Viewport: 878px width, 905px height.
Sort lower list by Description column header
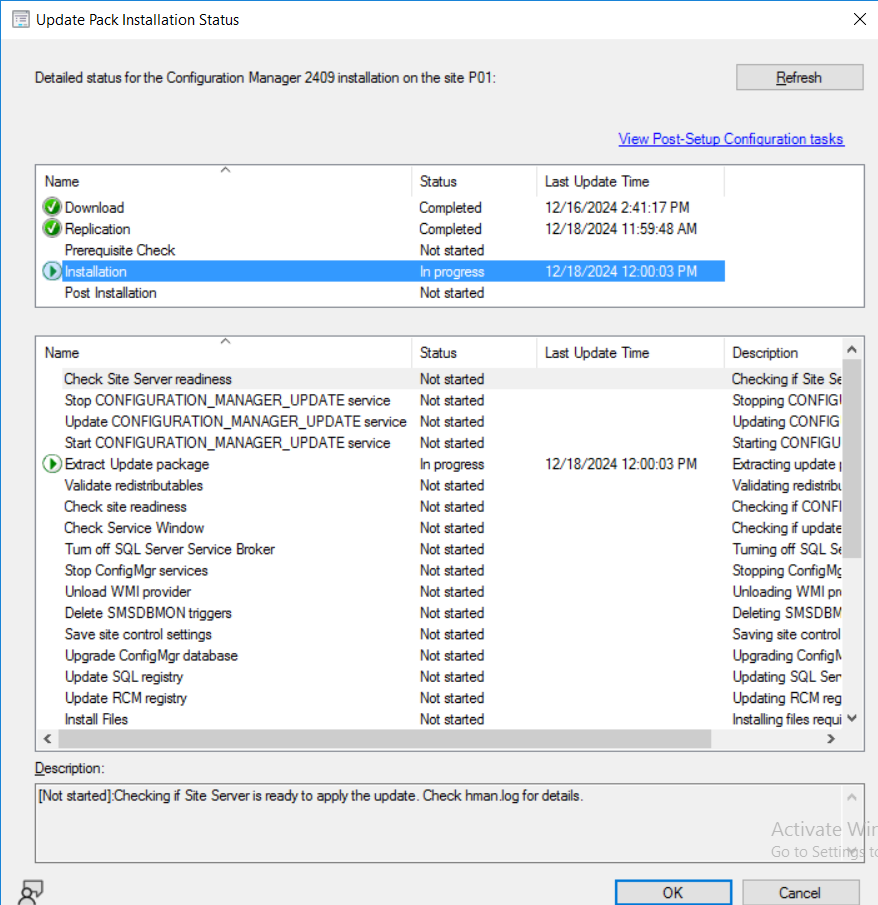click(783, 353)
